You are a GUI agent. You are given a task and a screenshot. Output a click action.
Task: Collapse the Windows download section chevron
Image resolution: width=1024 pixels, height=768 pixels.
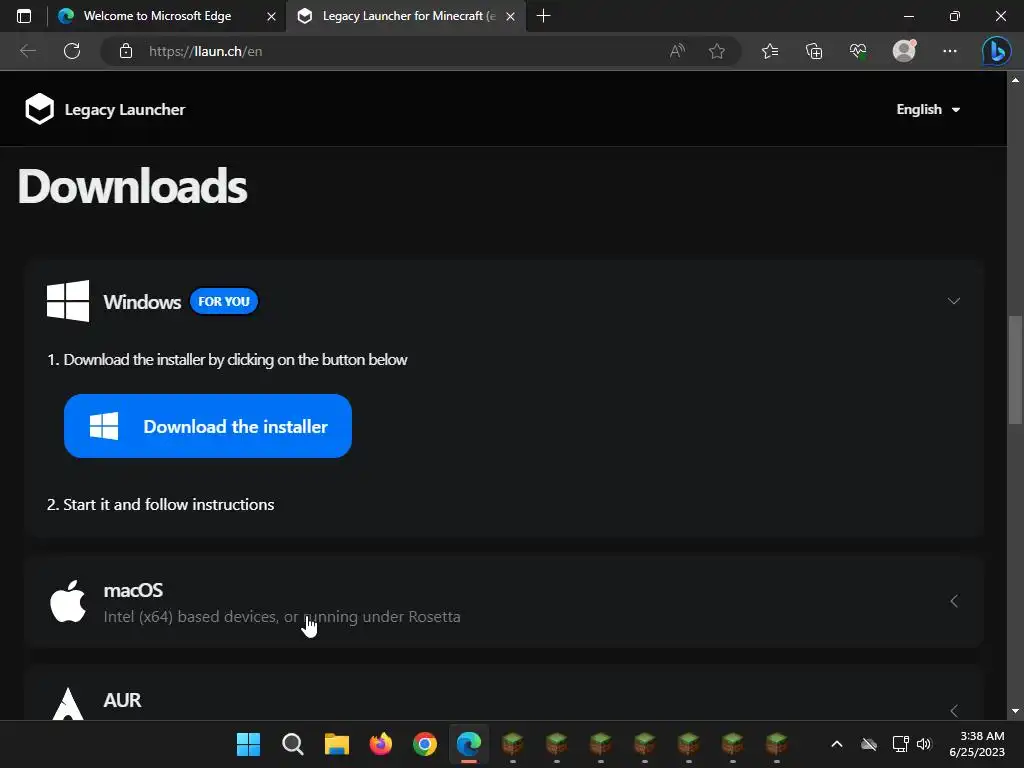tap(953, 301)
